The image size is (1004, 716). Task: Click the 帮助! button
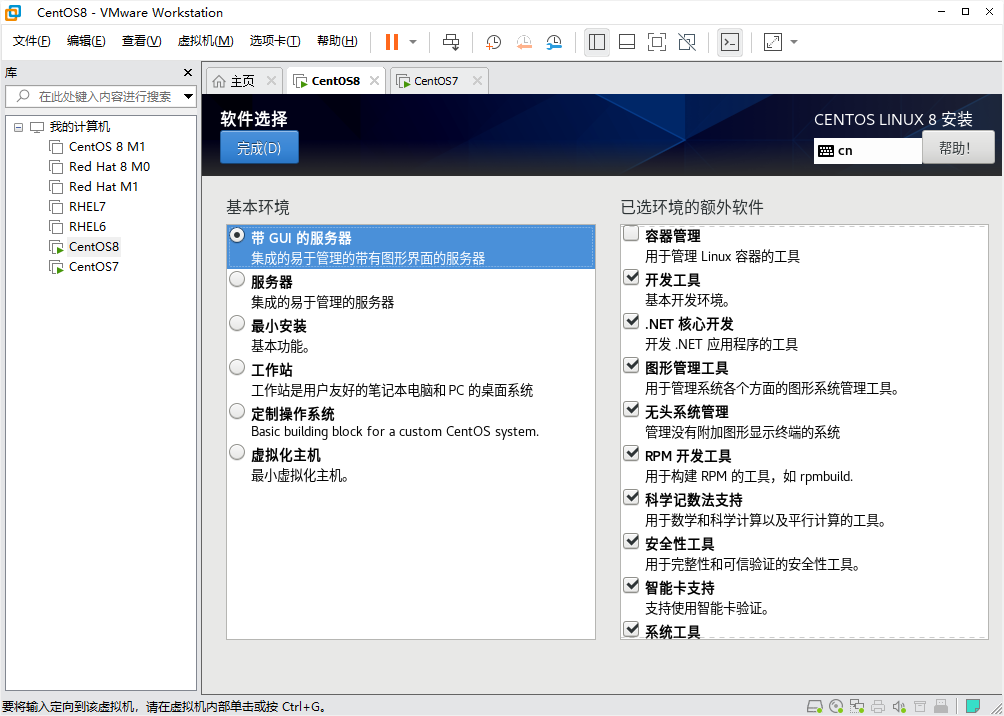coord(959,148)
